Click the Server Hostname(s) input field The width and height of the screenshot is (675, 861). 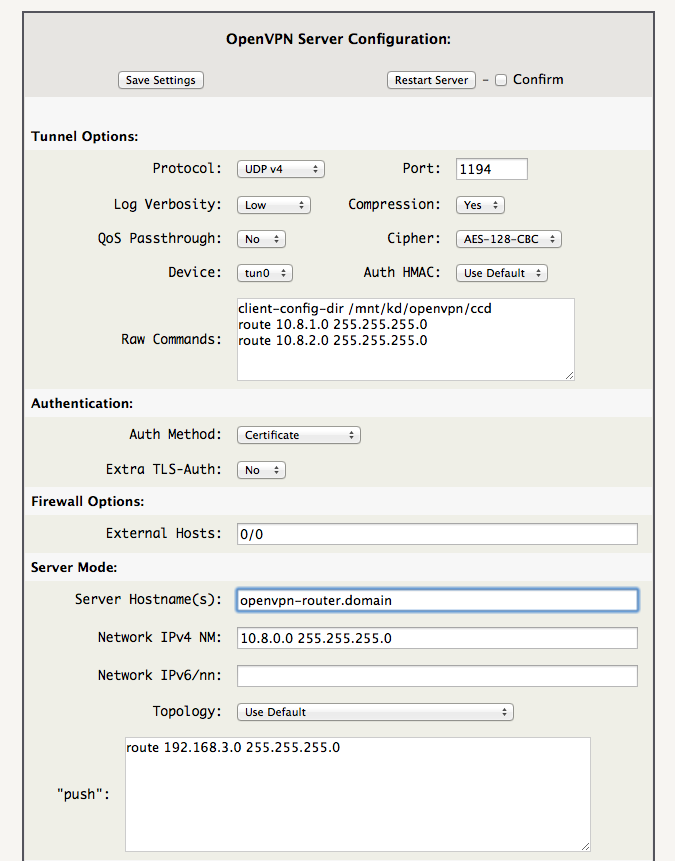click(437, 600)
